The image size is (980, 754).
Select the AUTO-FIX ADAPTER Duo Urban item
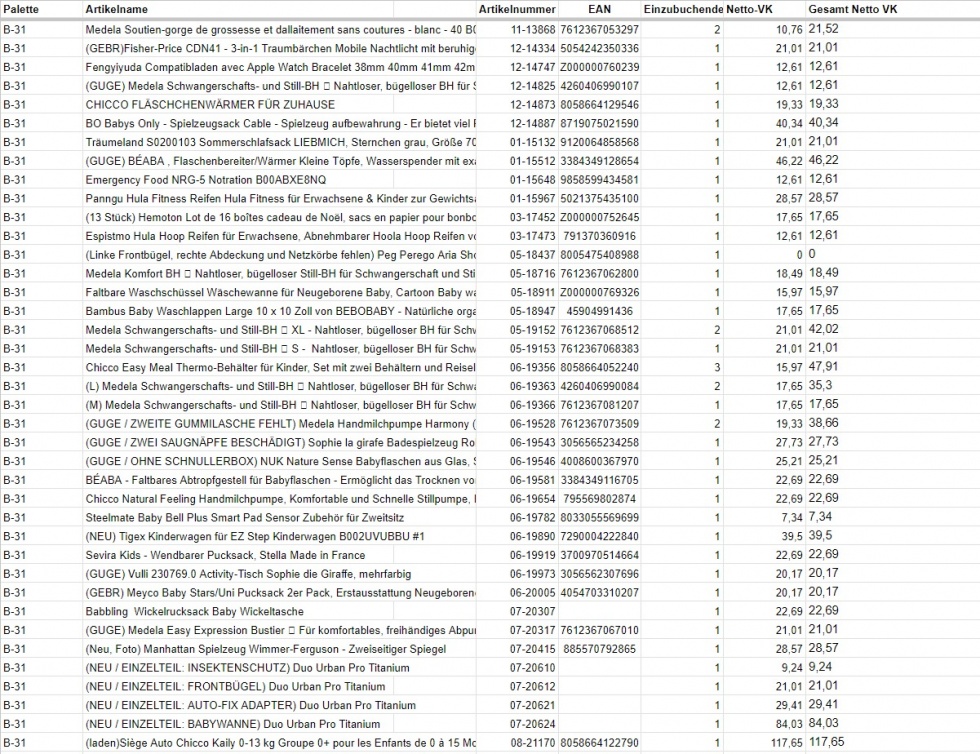click(251, 705)
